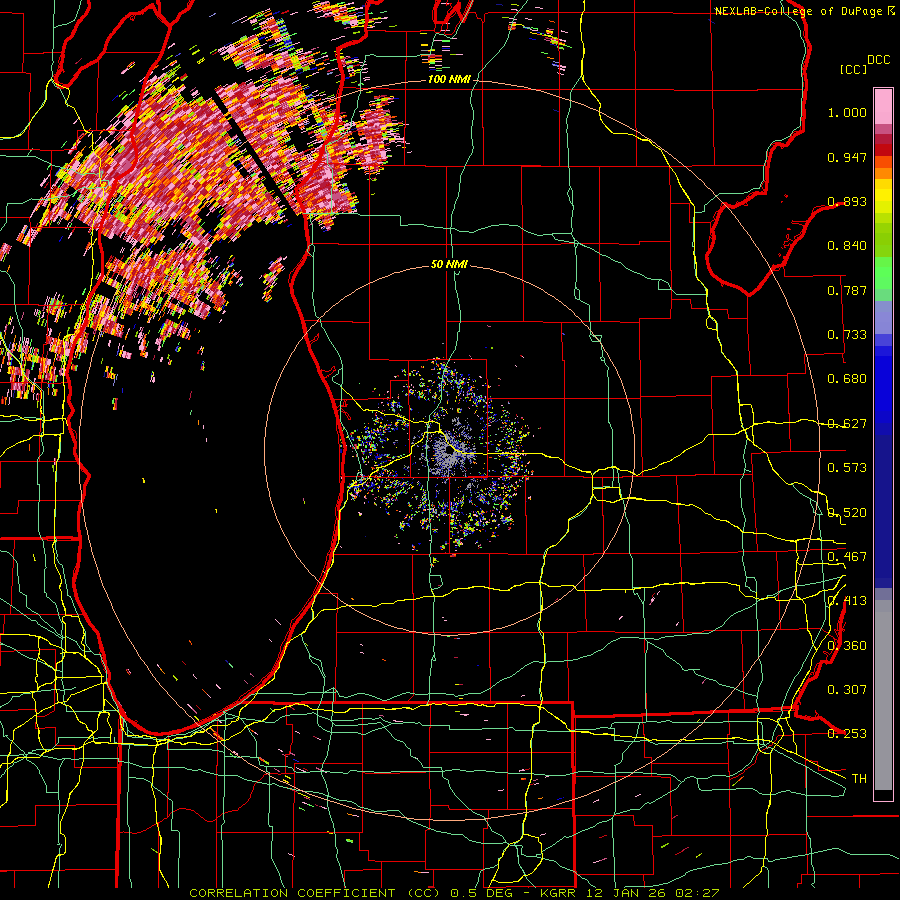Click the '[CC]' legend unit label
Screen dimensions: 900x900
coord(853,69)
